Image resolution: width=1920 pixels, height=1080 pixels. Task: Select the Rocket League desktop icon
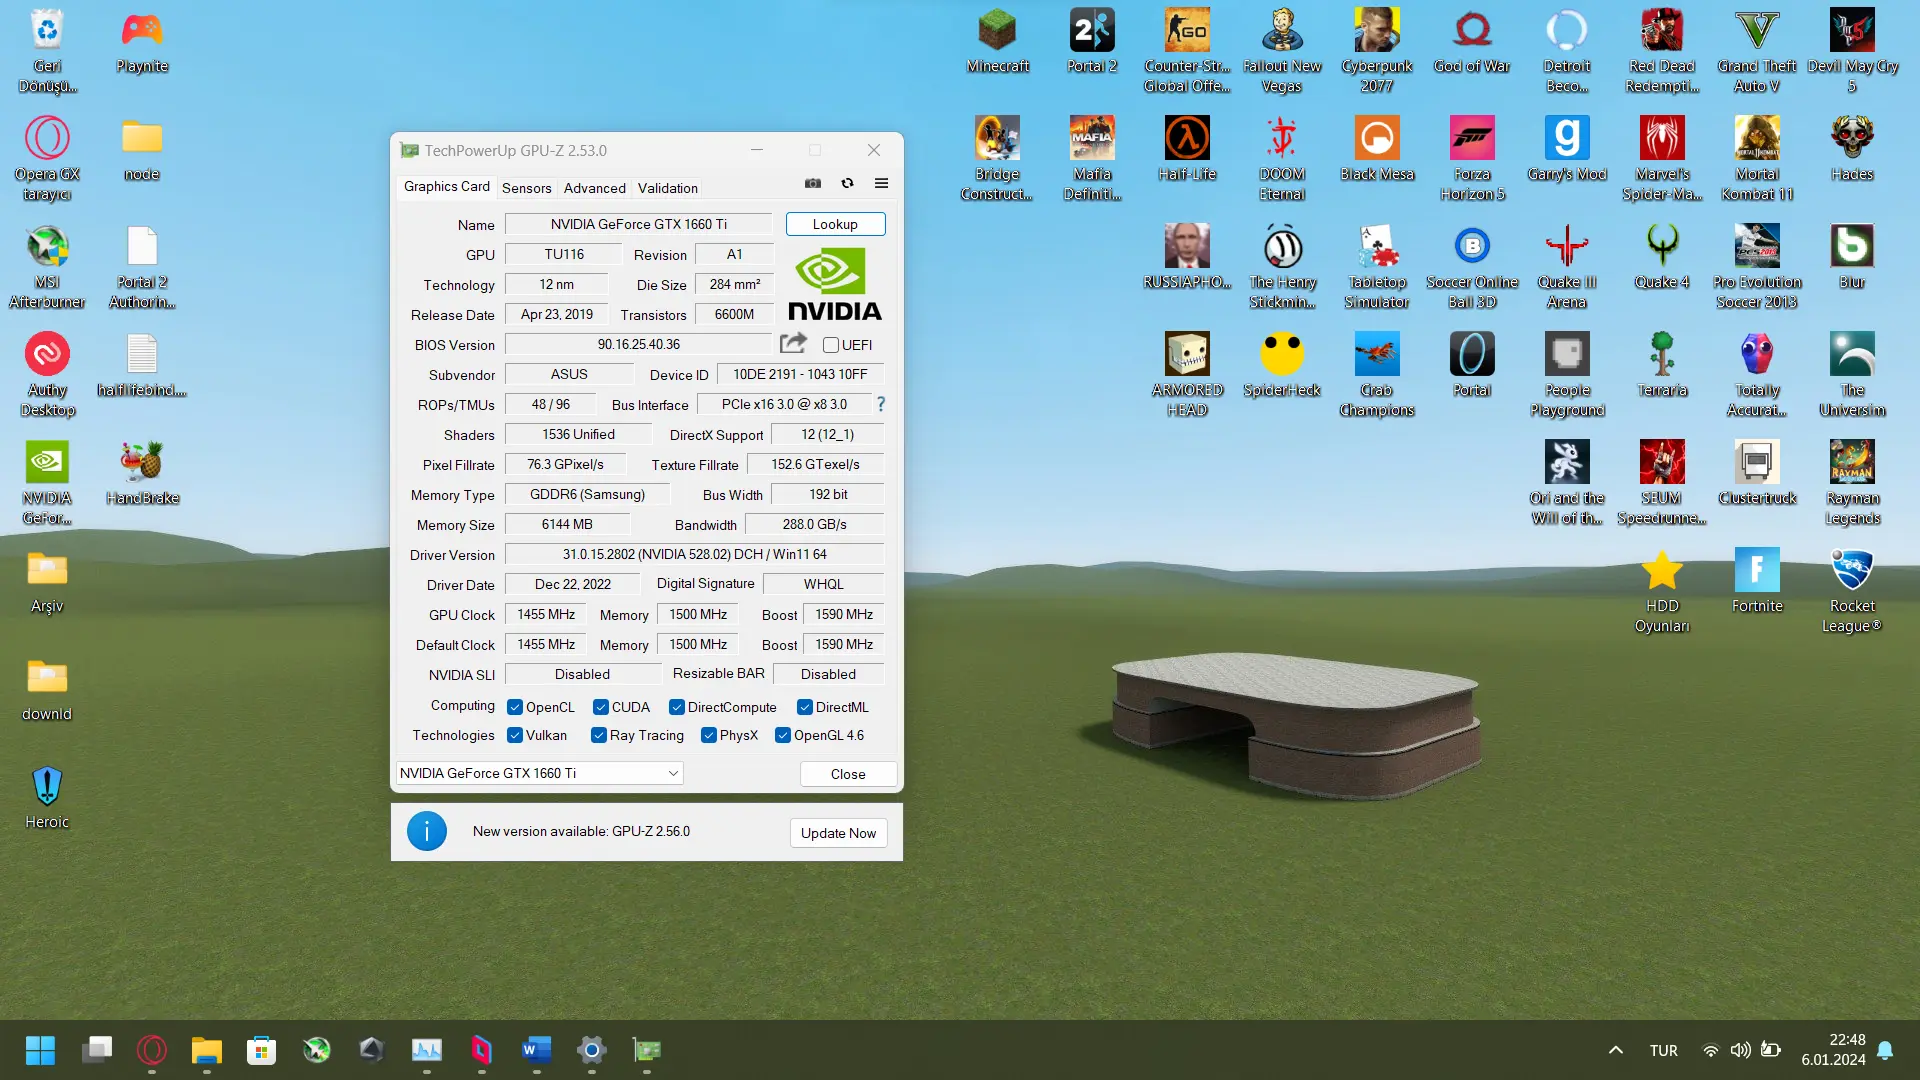1852,590
